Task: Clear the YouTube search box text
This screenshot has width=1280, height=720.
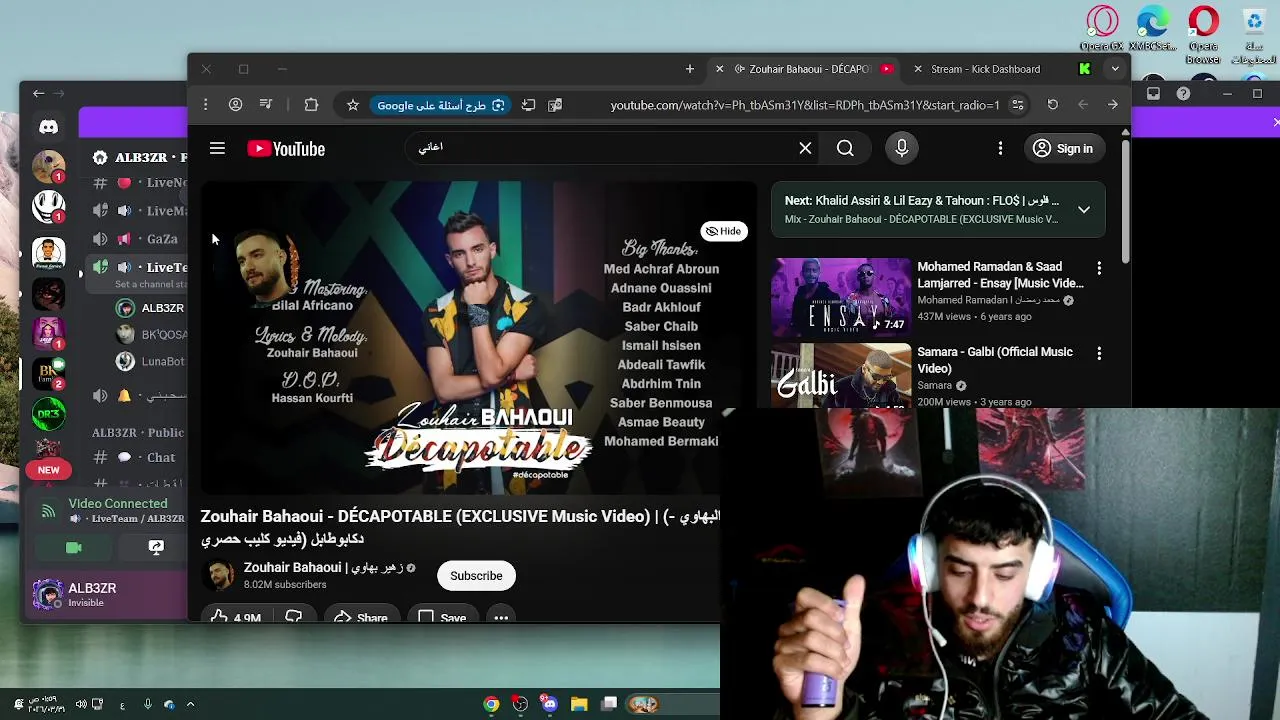Action: [x=805, y=148]
